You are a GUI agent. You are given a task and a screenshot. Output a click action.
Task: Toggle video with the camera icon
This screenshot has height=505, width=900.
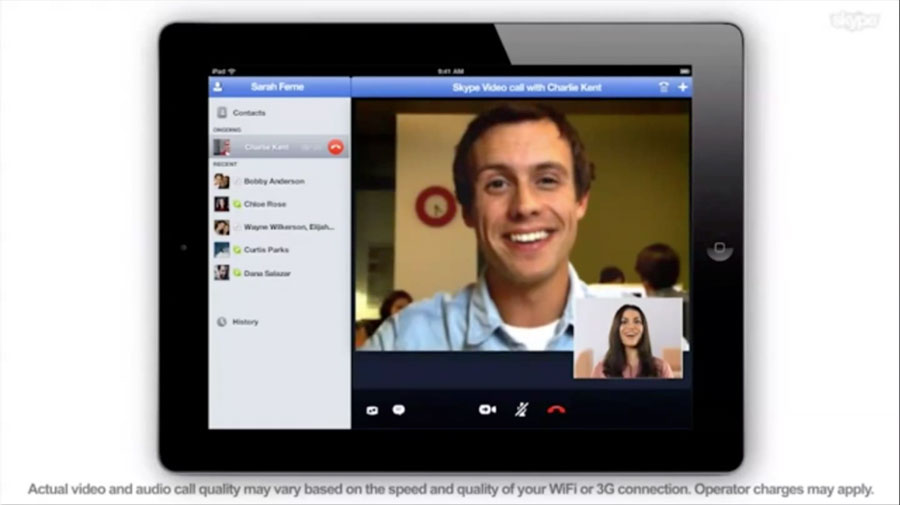tap(487, 409)
